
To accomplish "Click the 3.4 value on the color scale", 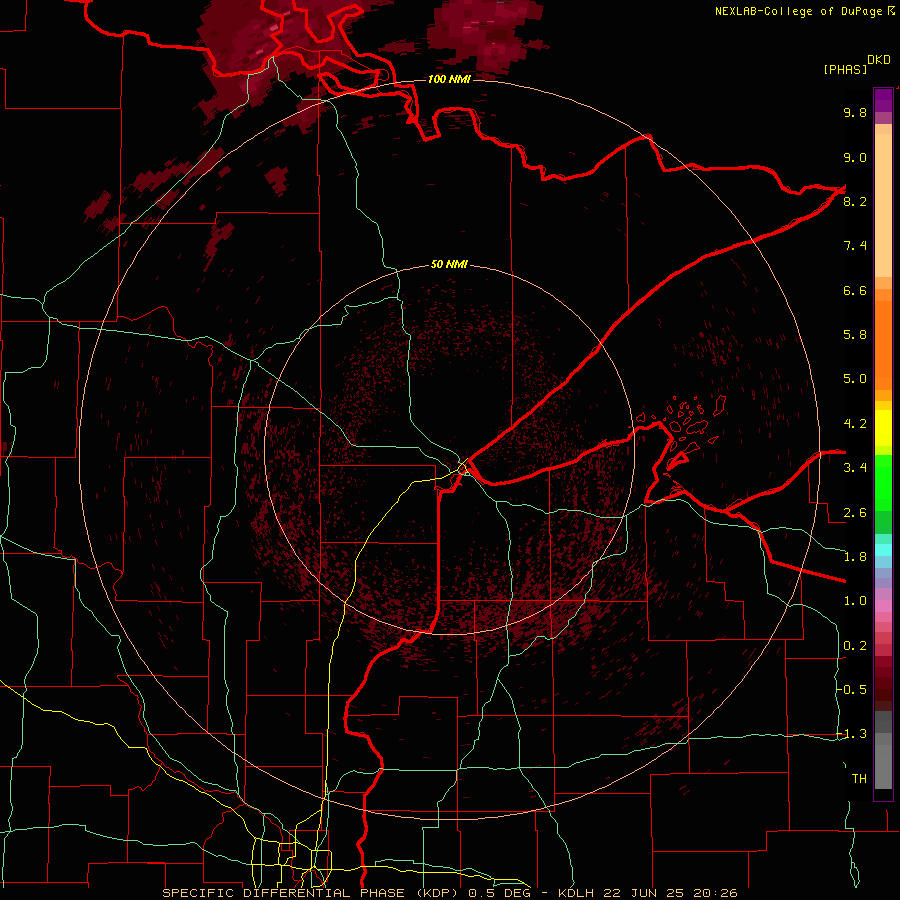I will 855,468.
